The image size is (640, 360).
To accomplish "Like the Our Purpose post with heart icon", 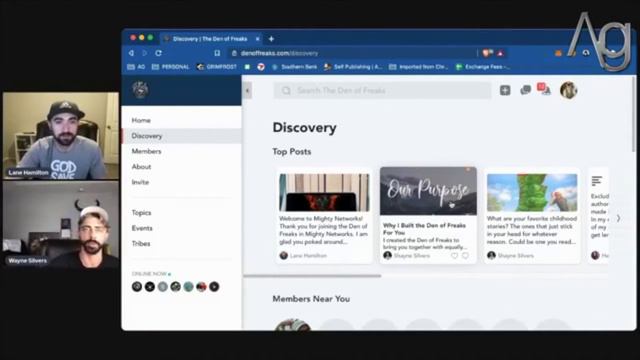I will coord(454,256).
